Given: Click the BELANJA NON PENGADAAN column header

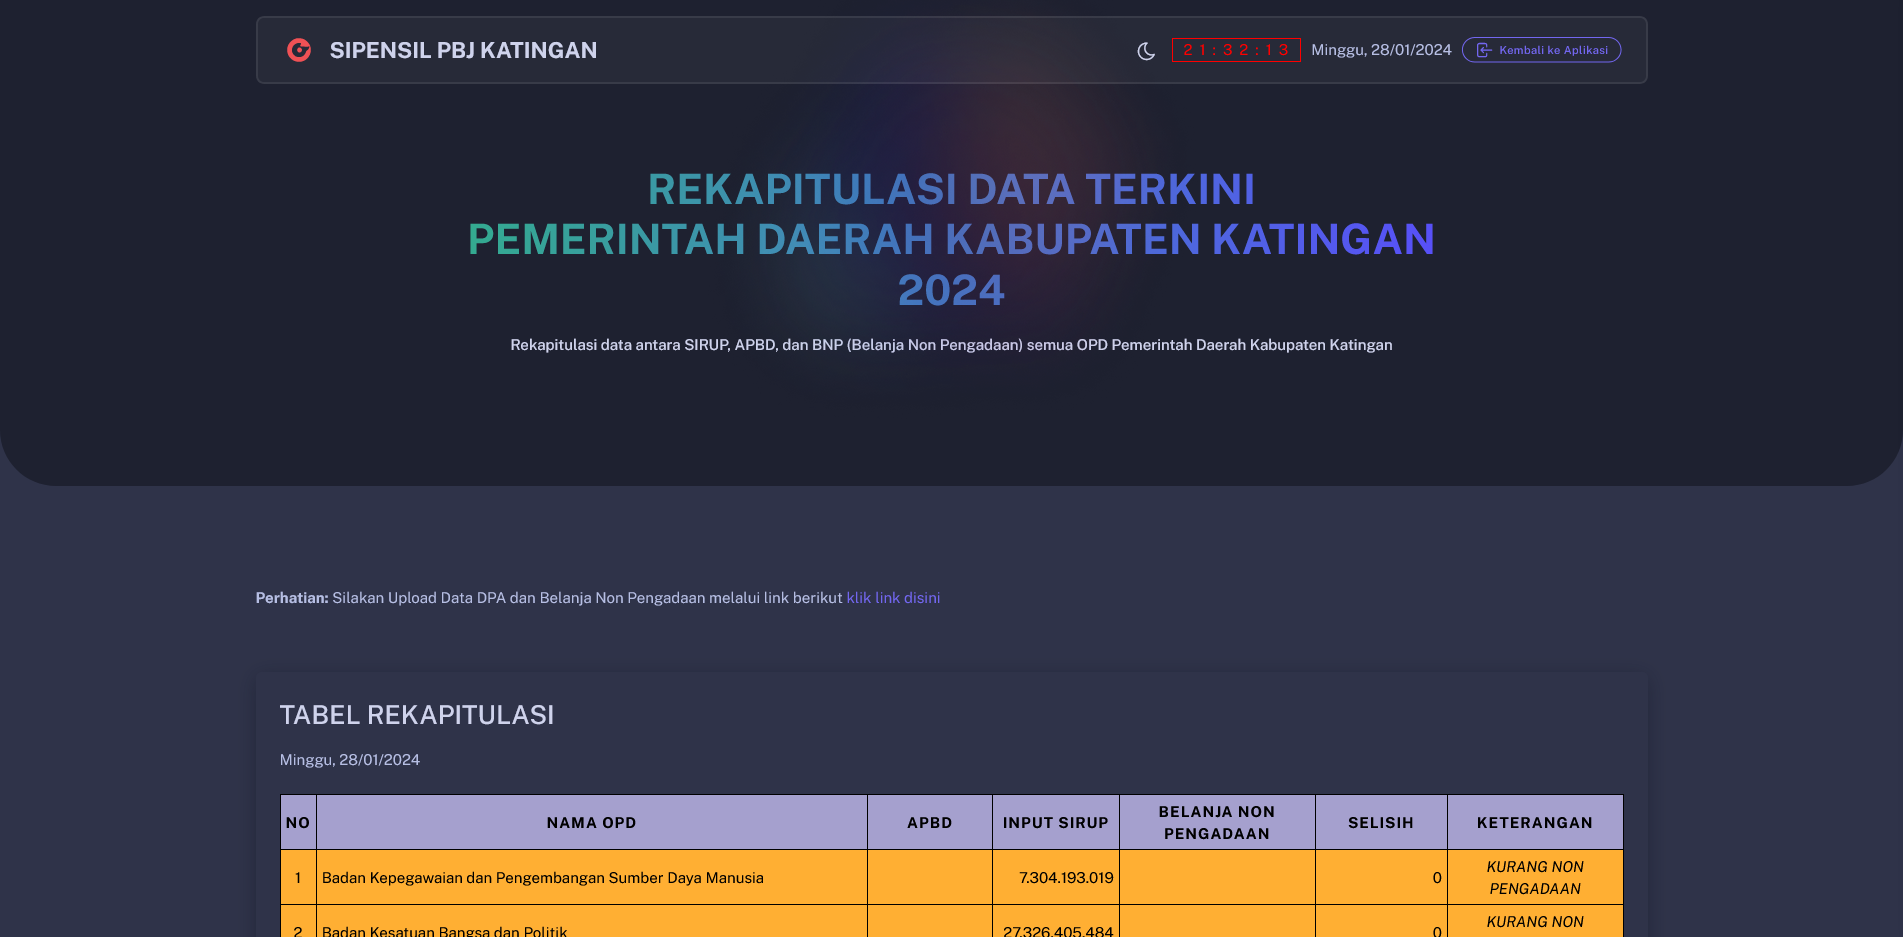Looking at the screenshot, I should pyautogui.click(x=1216, y=823).
